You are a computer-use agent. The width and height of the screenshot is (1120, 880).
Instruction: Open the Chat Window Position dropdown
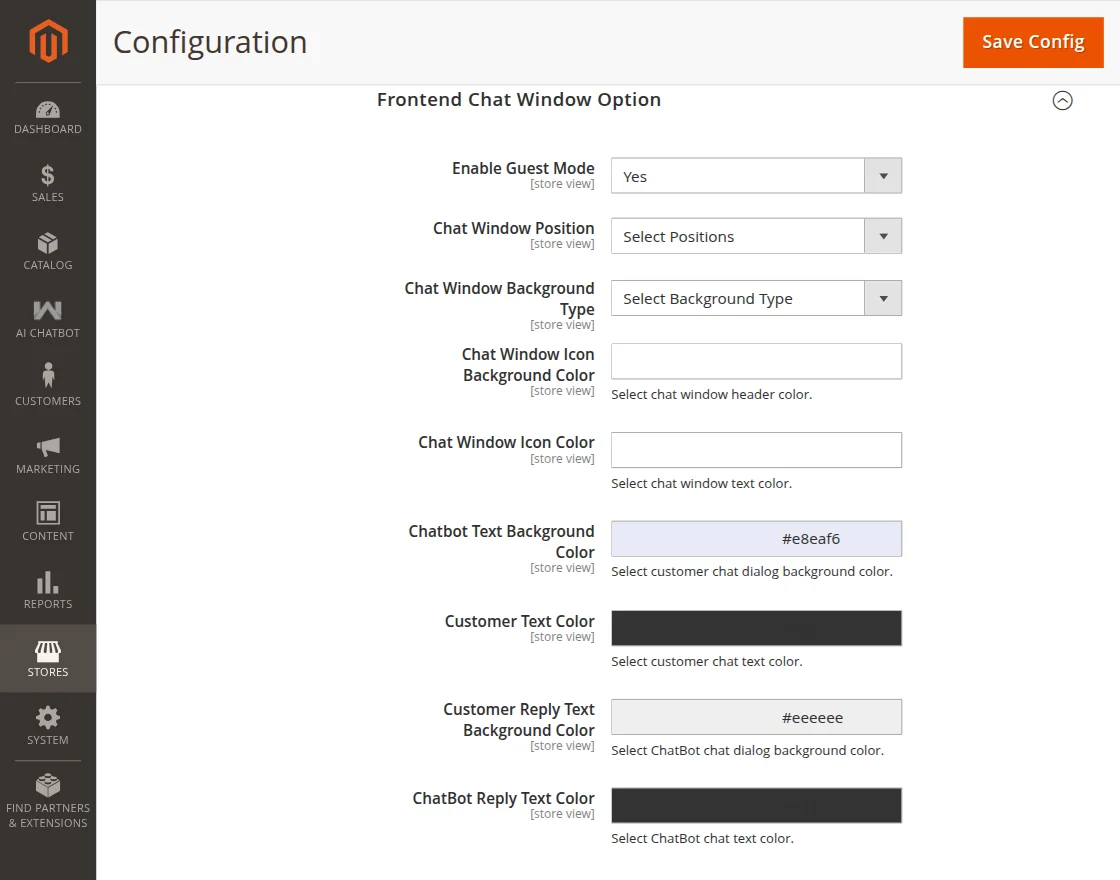tap(756, 235)
